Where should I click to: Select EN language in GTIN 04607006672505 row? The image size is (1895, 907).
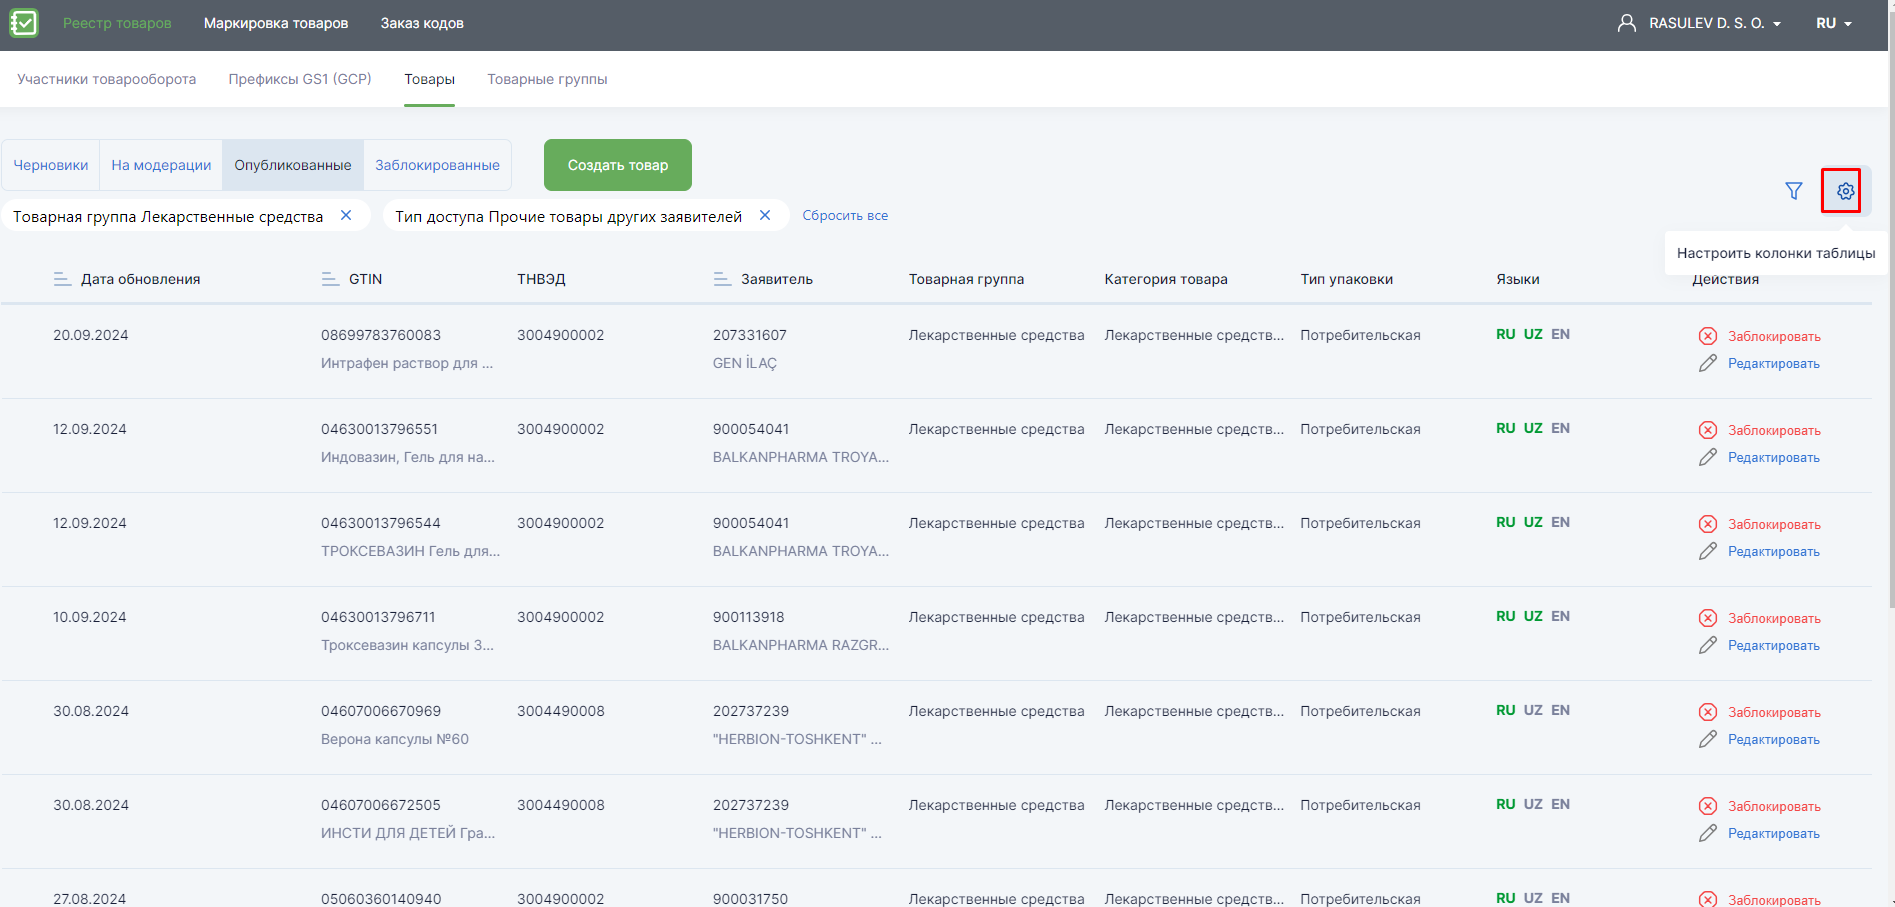pyautogui.click(x=1561, y=804)
